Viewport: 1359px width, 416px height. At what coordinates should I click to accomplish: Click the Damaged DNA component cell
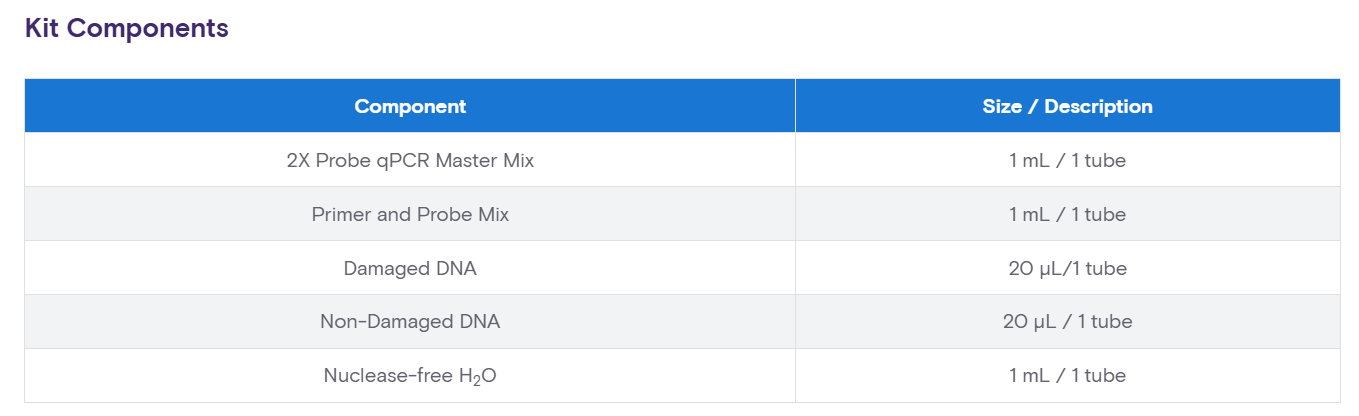tap(410, 268)
